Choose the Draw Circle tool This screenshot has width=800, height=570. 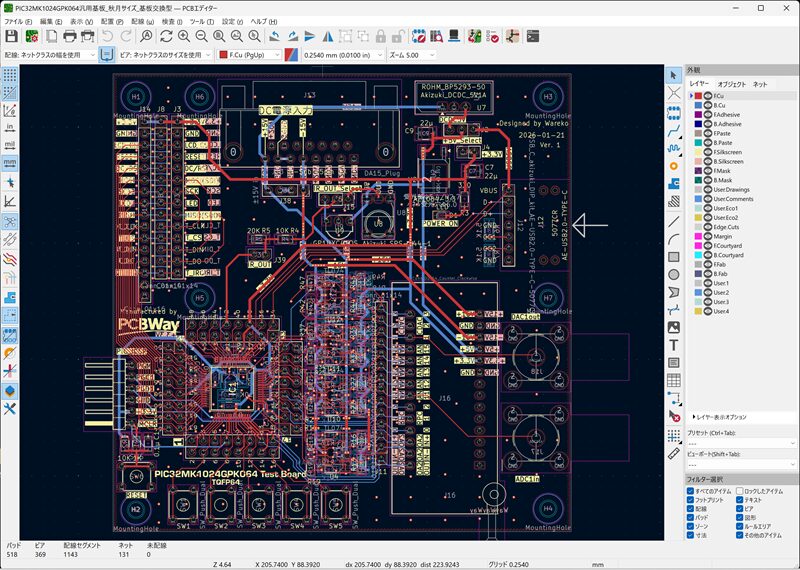pos(673,273)
